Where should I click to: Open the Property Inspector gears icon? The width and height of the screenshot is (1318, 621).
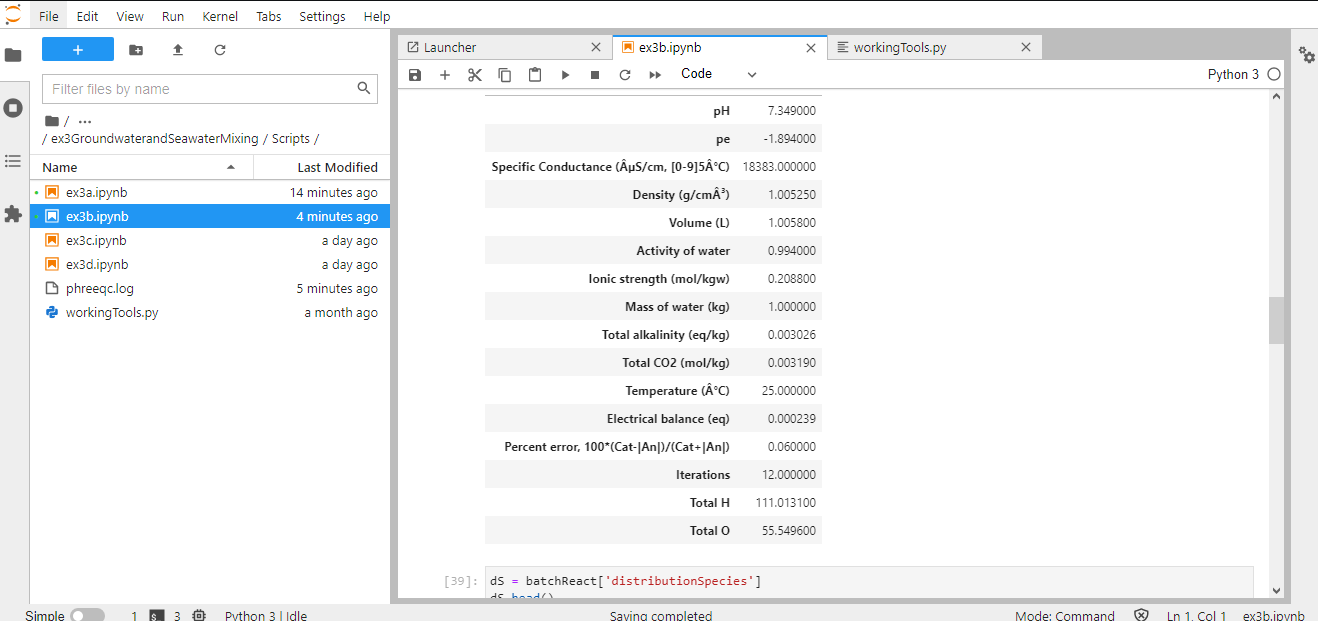click(x=1306, y=55)
